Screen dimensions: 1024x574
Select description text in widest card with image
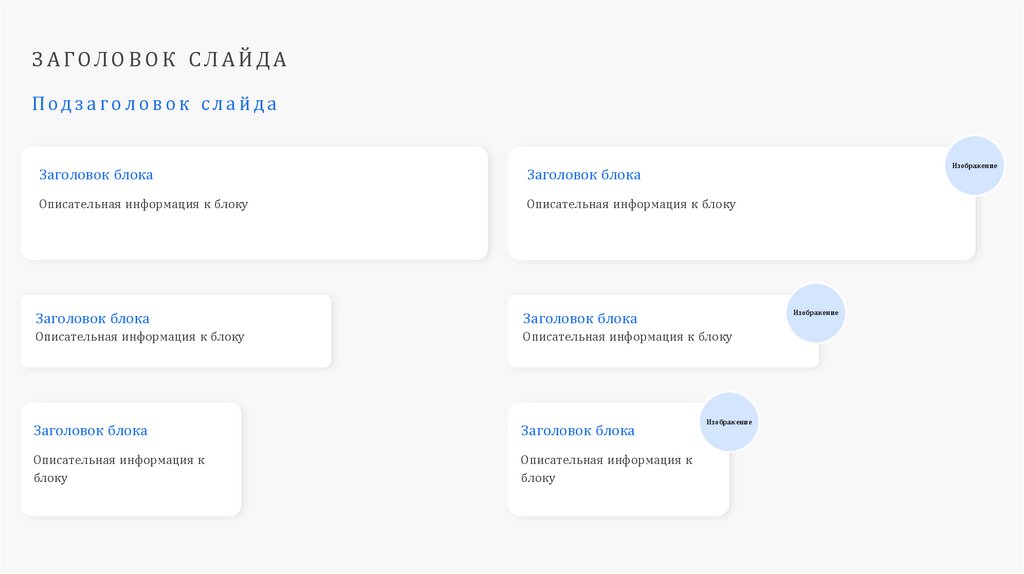point(631,204)
